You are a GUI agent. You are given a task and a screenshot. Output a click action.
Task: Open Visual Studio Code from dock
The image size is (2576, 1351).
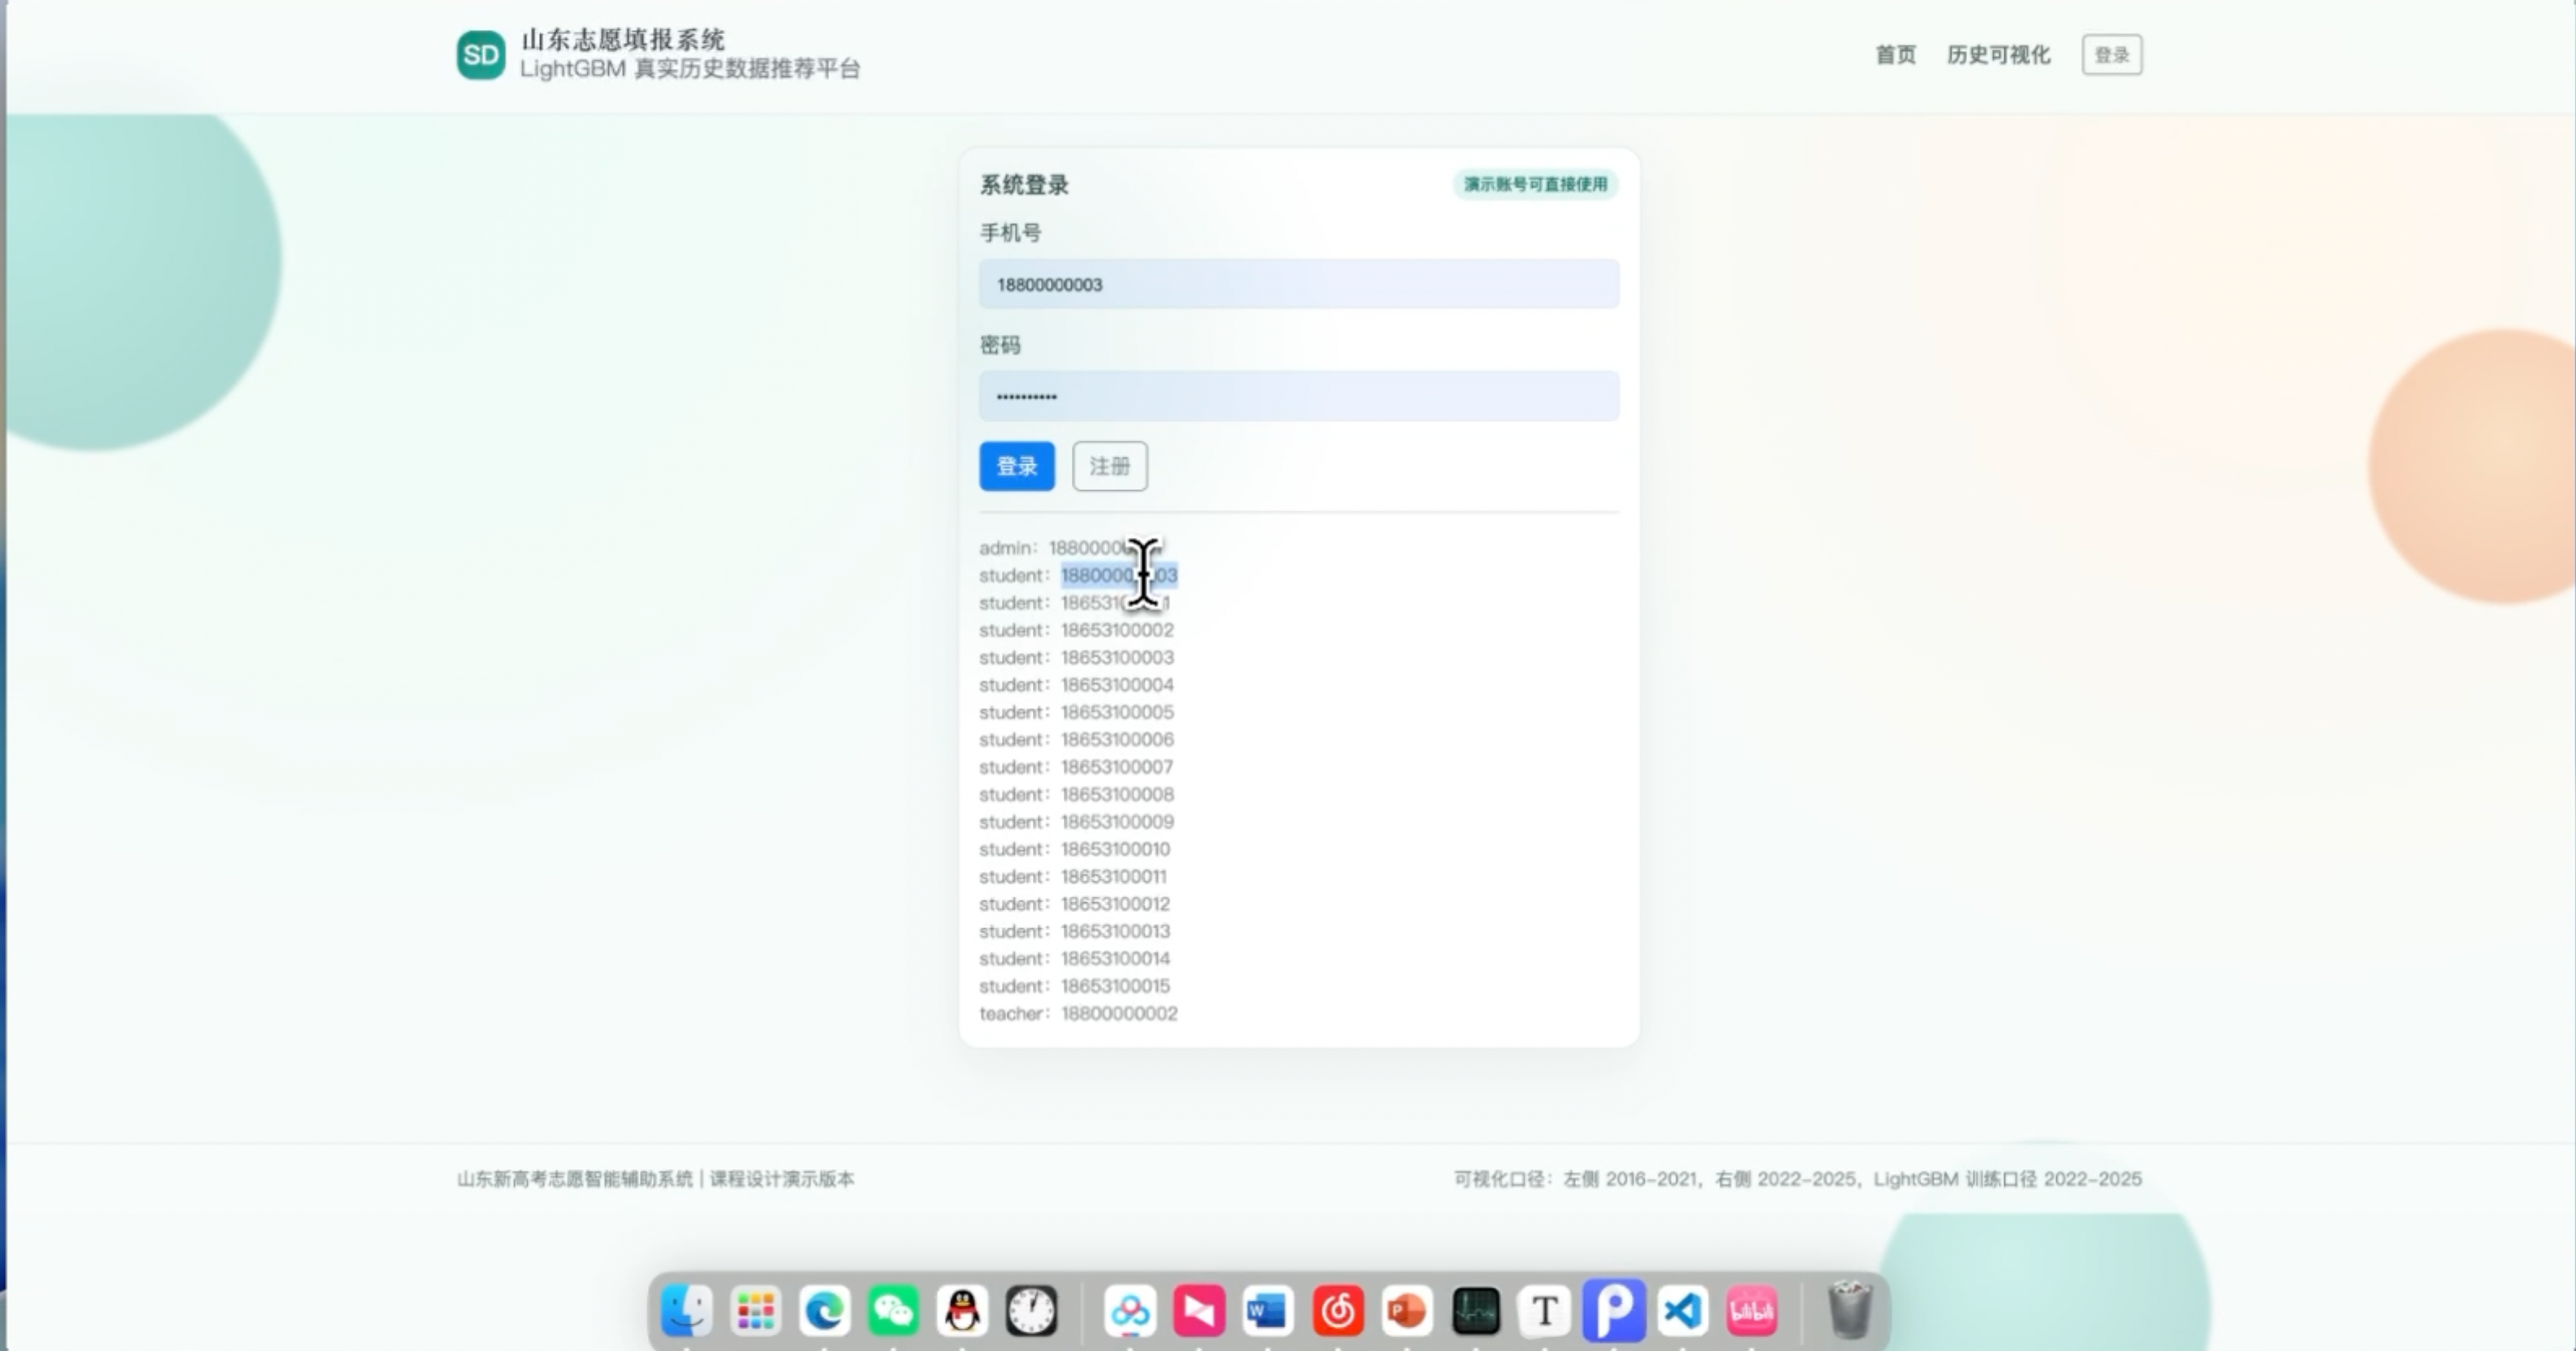pyautogui.click(x=1683, y=1310)
